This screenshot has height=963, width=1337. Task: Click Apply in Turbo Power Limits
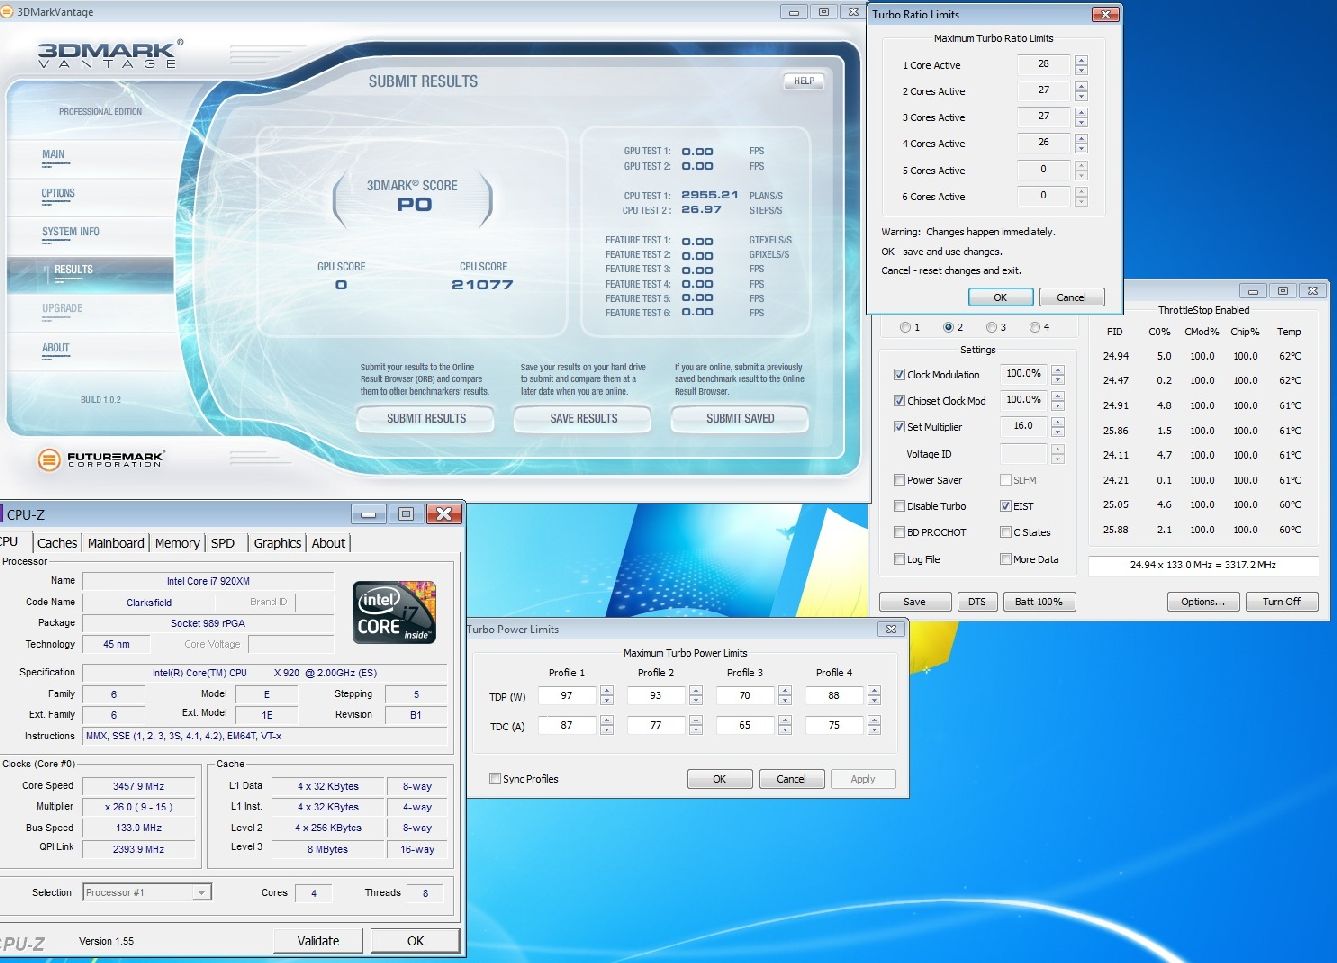[862, 779]
